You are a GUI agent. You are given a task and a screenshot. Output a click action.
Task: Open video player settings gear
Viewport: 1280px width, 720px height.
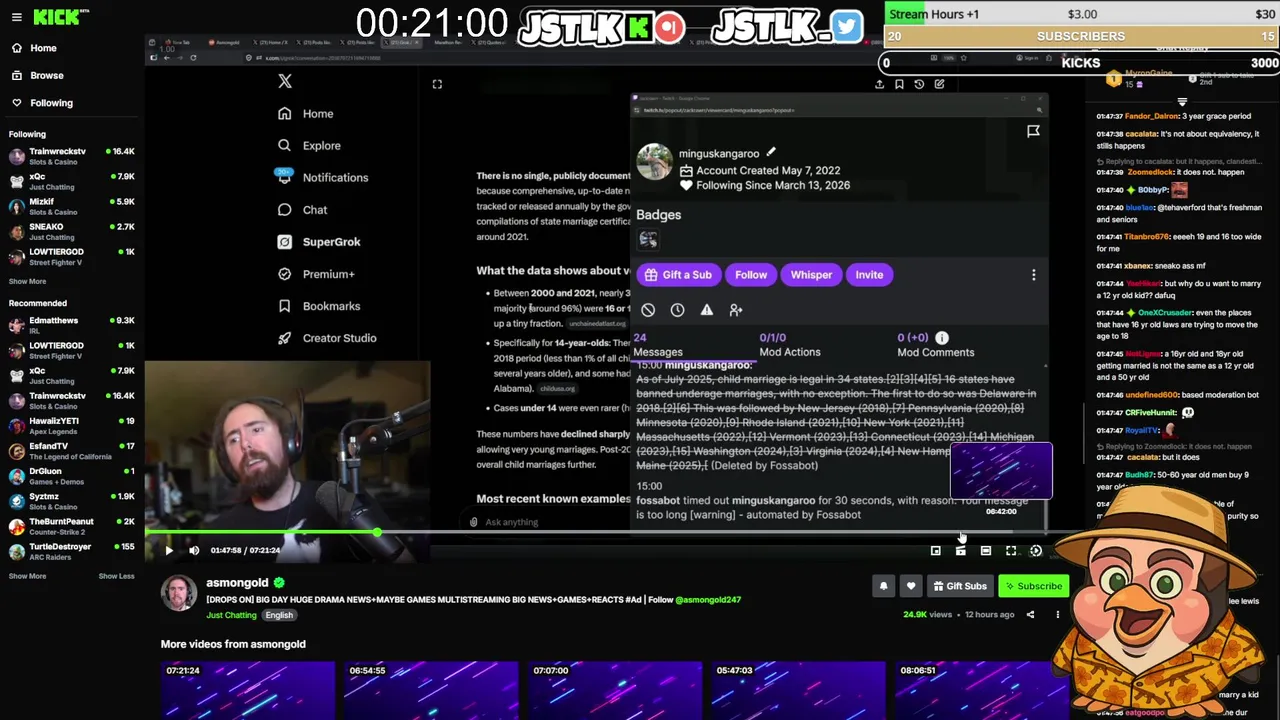pos(1036,550)
